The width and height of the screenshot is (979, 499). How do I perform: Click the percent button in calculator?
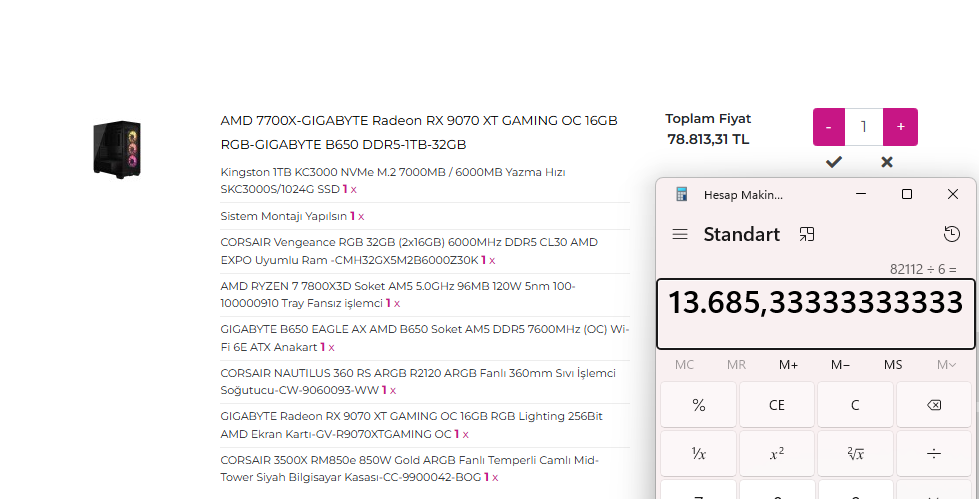click(699, 405)
